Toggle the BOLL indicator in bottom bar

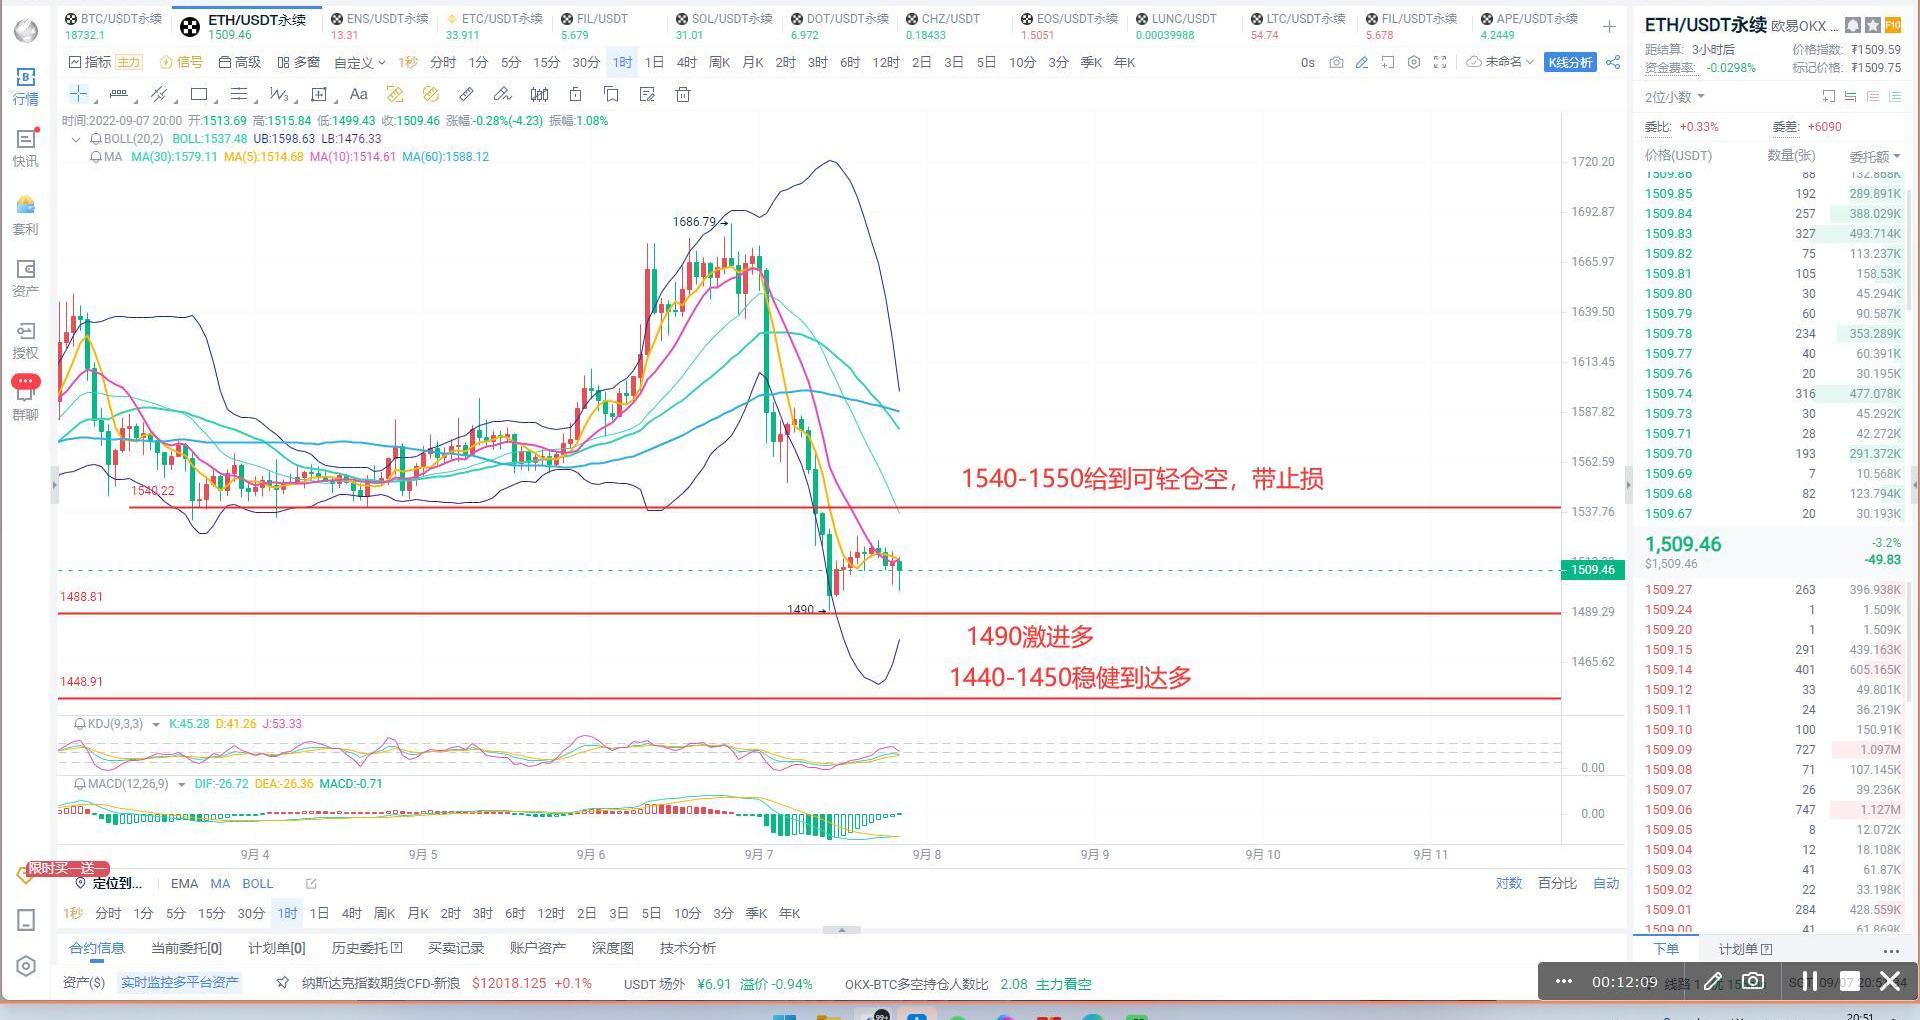[x=257, y=884]
